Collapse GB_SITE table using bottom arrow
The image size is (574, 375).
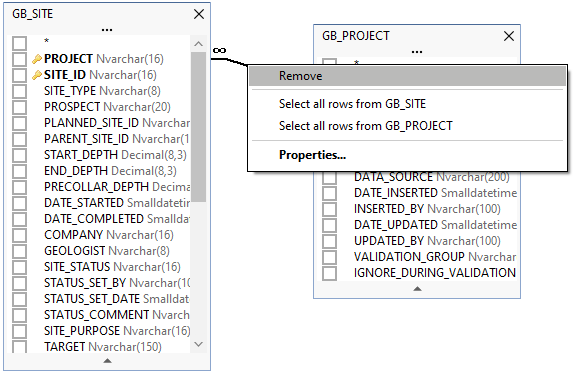click(x=107, y=361)
